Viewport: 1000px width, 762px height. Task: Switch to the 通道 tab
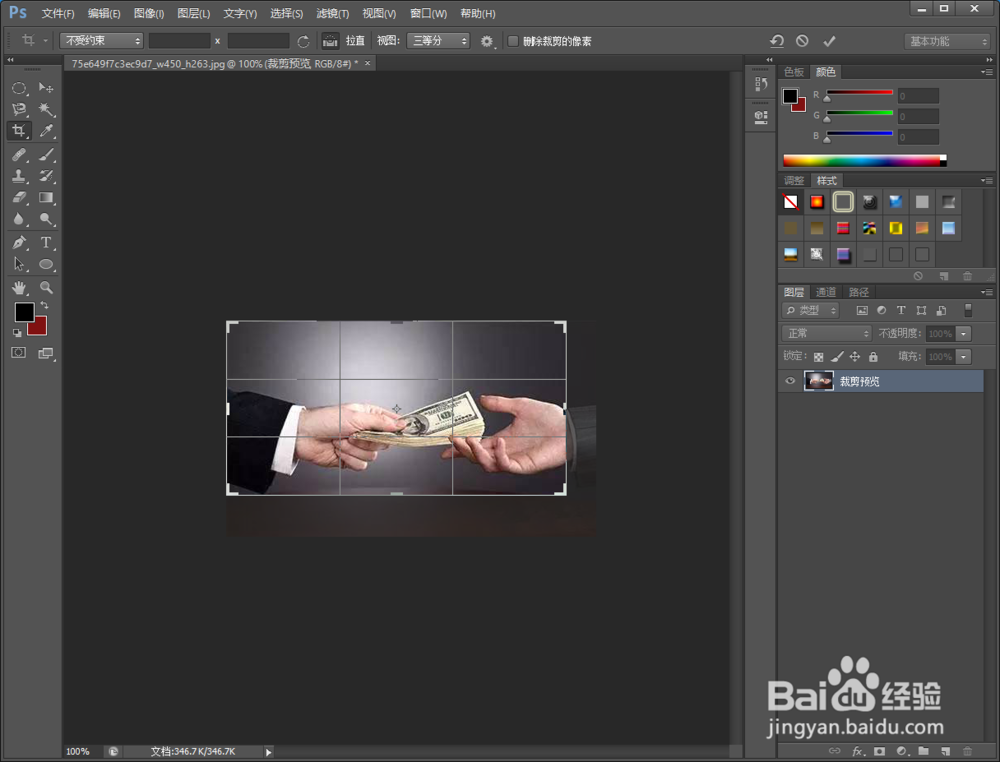click(826, 292)
